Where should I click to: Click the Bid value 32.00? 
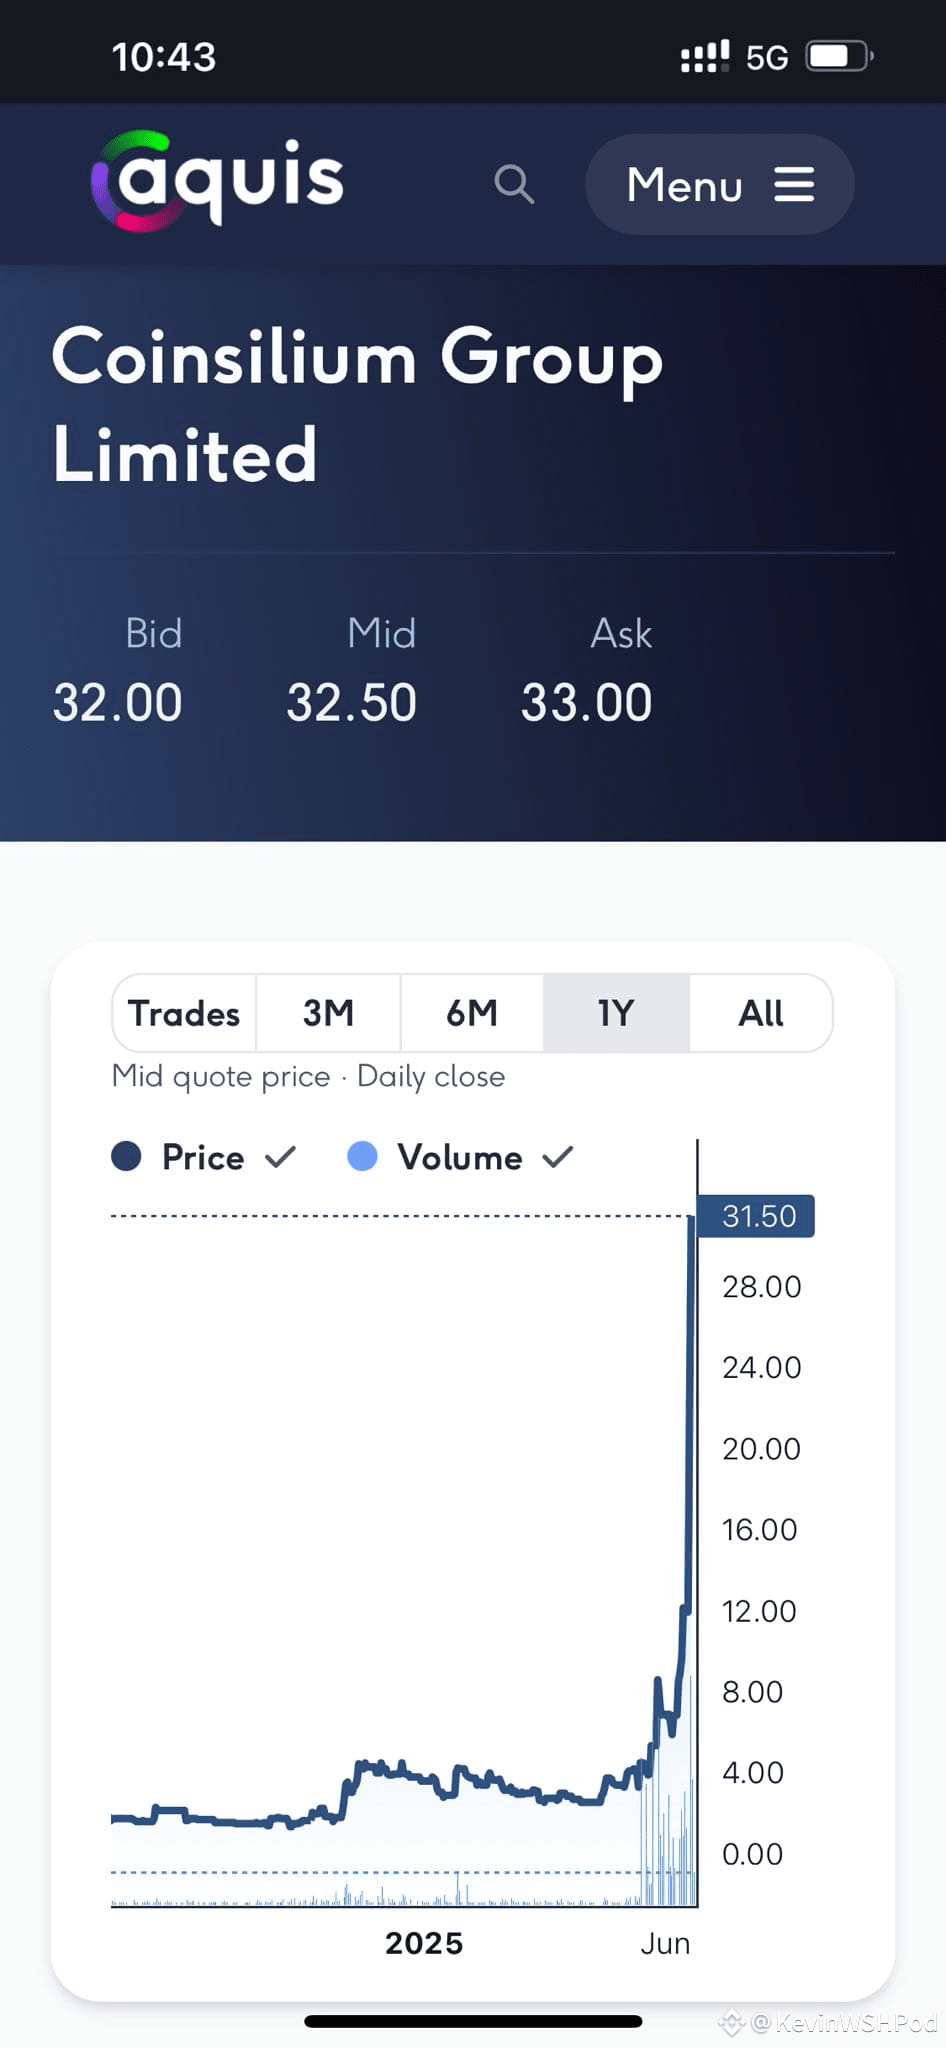point(117,702)
